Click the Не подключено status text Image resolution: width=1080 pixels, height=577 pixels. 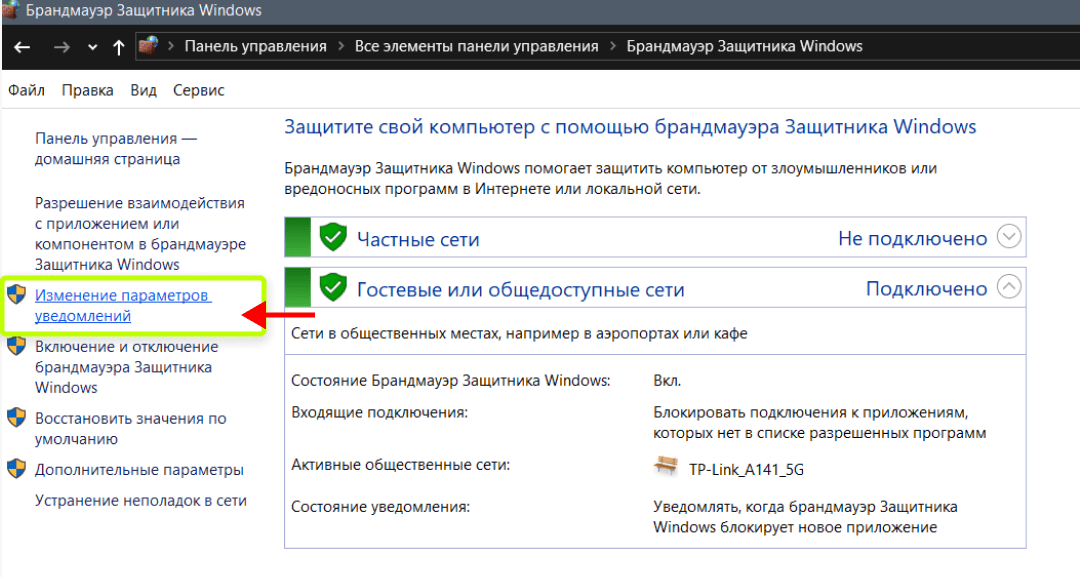pyautogui.click(x=913, y=238)
